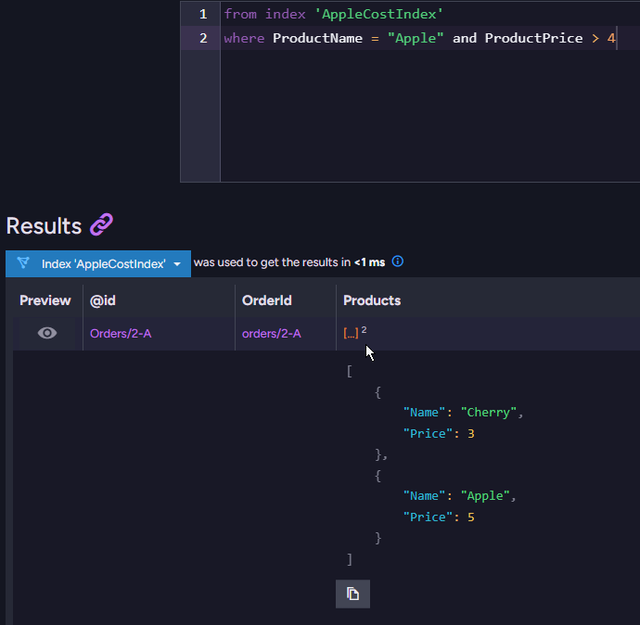Click the link icon next to Results

pos(101,225)
